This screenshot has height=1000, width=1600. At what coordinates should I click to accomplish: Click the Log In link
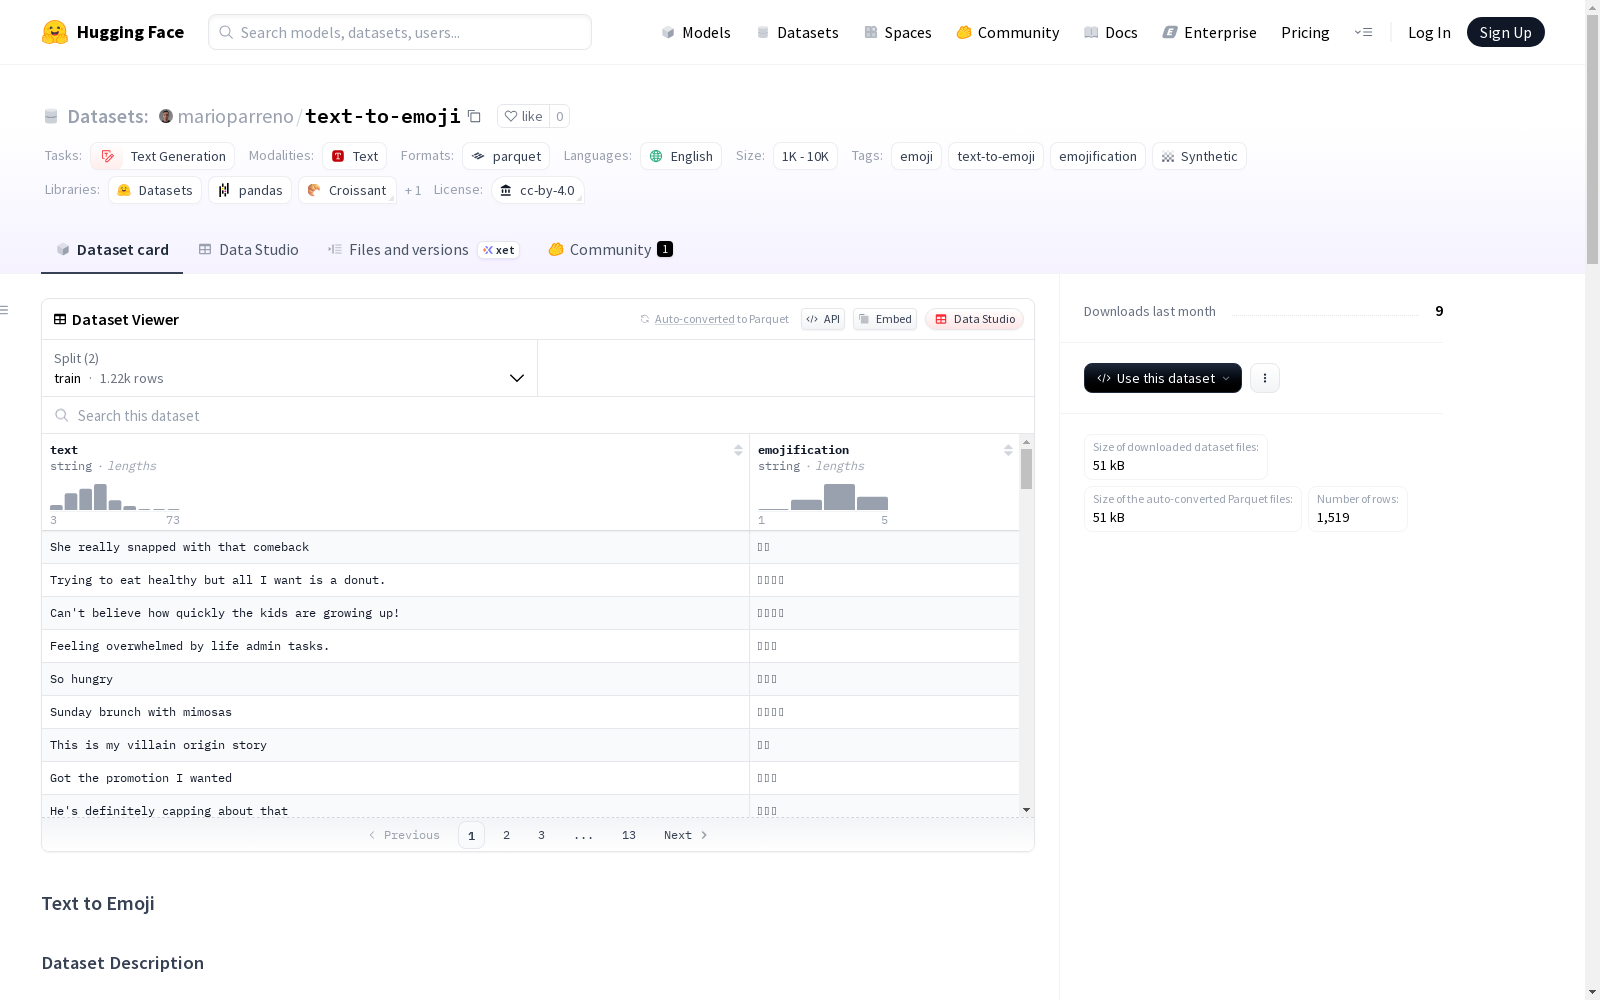point(1429,32)
